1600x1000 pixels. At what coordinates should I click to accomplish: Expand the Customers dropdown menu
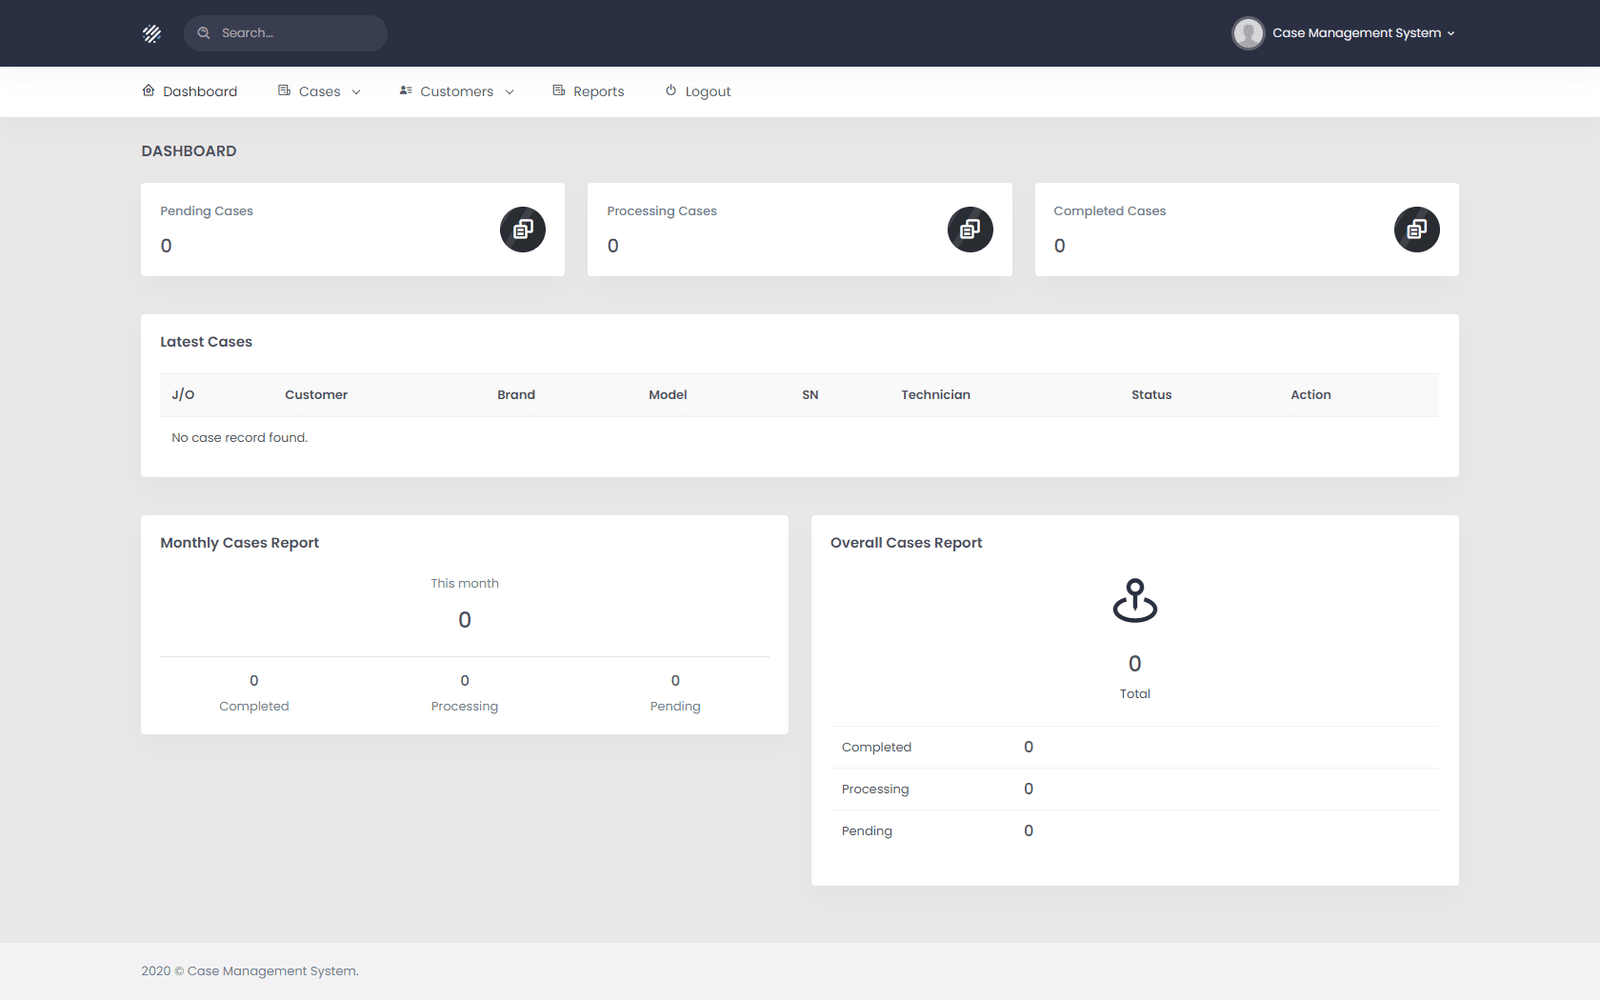point(457,92)
